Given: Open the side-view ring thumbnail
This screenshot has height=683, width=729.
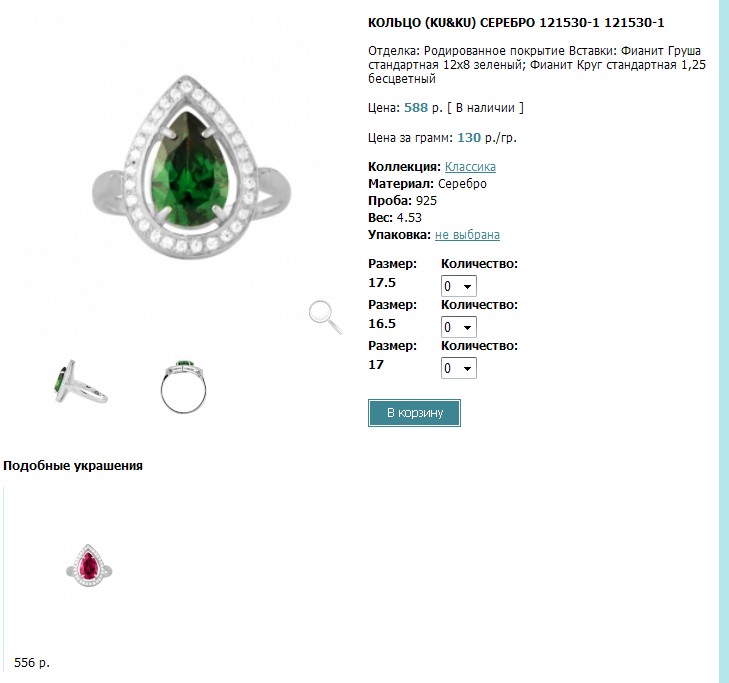Looking at the screenshot, I should pos(81,382).
